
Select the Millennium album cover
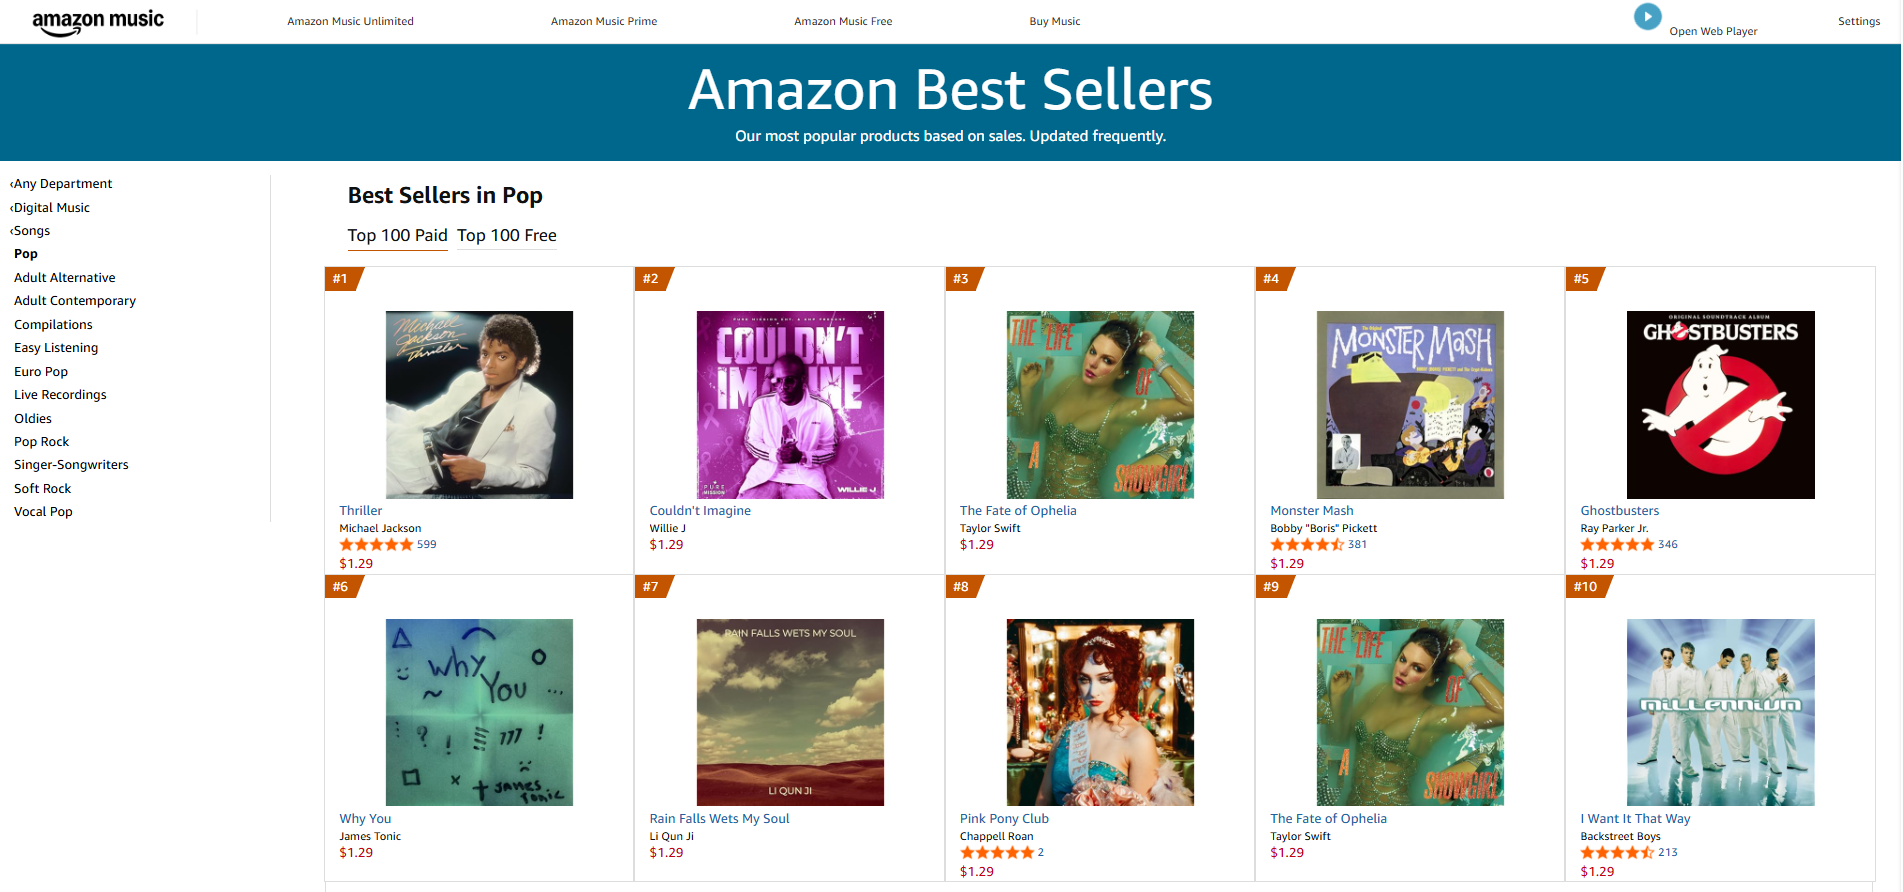[x=1720, y=712]
